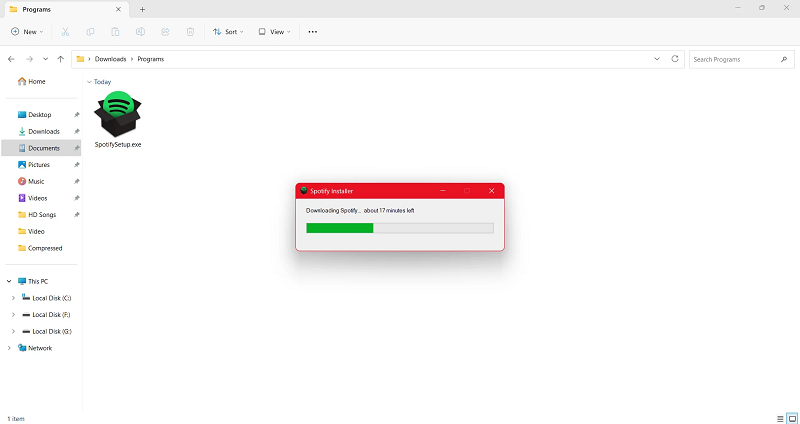Viewport: 800px width, 424px height.
Task: Expand Local Disk (C:) tree node
Action: point(13,298)
